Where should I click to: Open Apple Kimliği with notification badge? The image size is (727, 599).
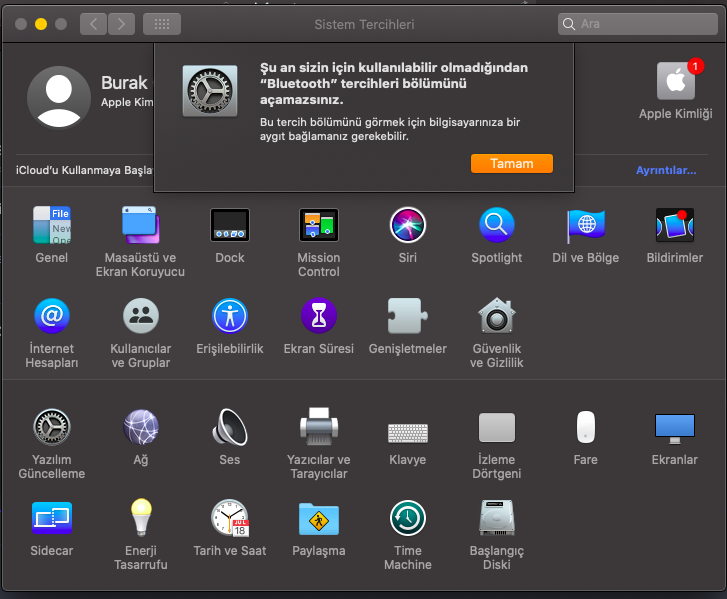pos(675,83)
